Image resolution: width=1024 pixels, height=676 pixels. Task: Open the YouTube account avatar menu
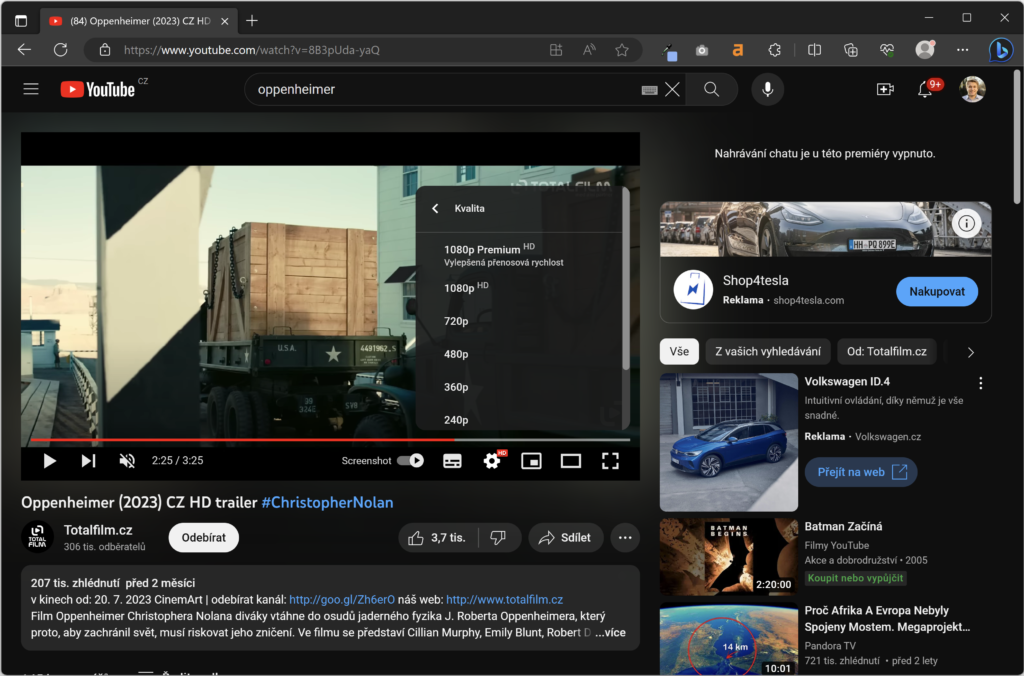(972, 89)
